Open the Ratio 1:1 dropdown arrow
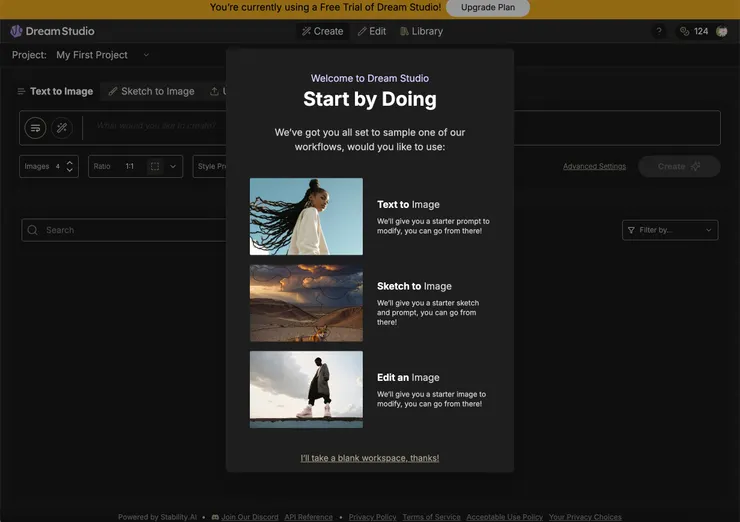740x522 pixels. [x=173, y=166]
